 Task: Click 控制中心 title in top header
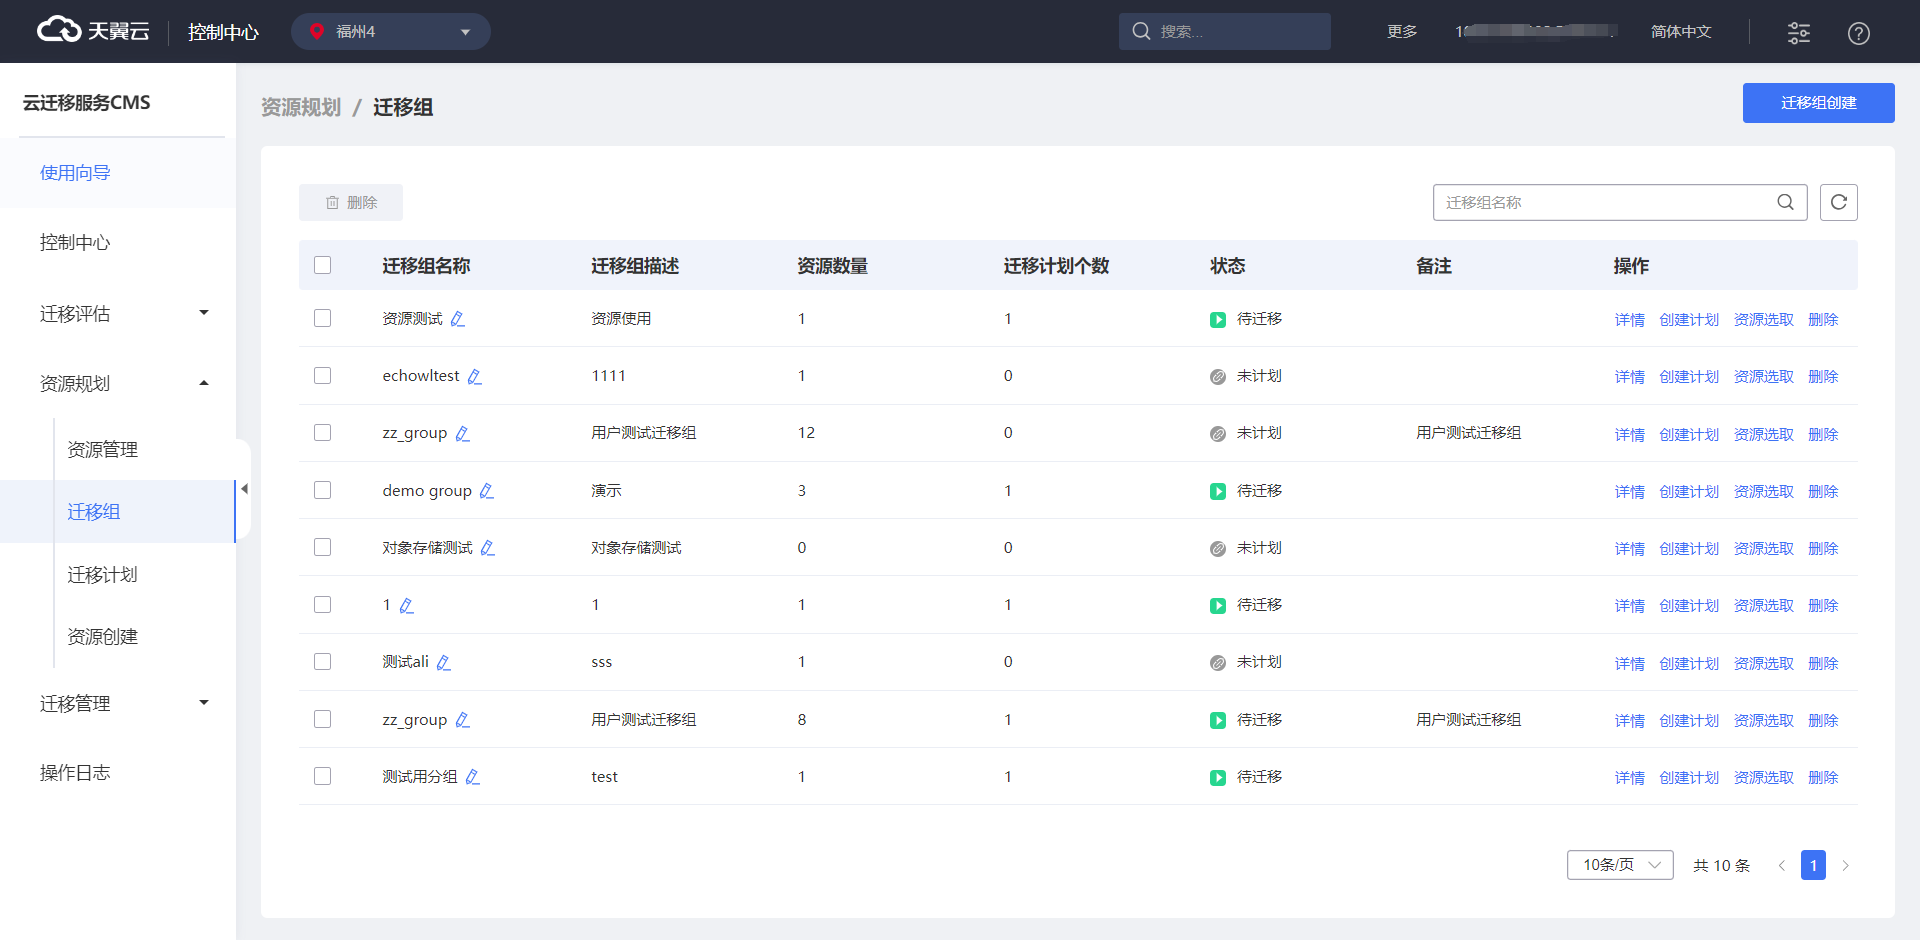(x=223, y=32)
